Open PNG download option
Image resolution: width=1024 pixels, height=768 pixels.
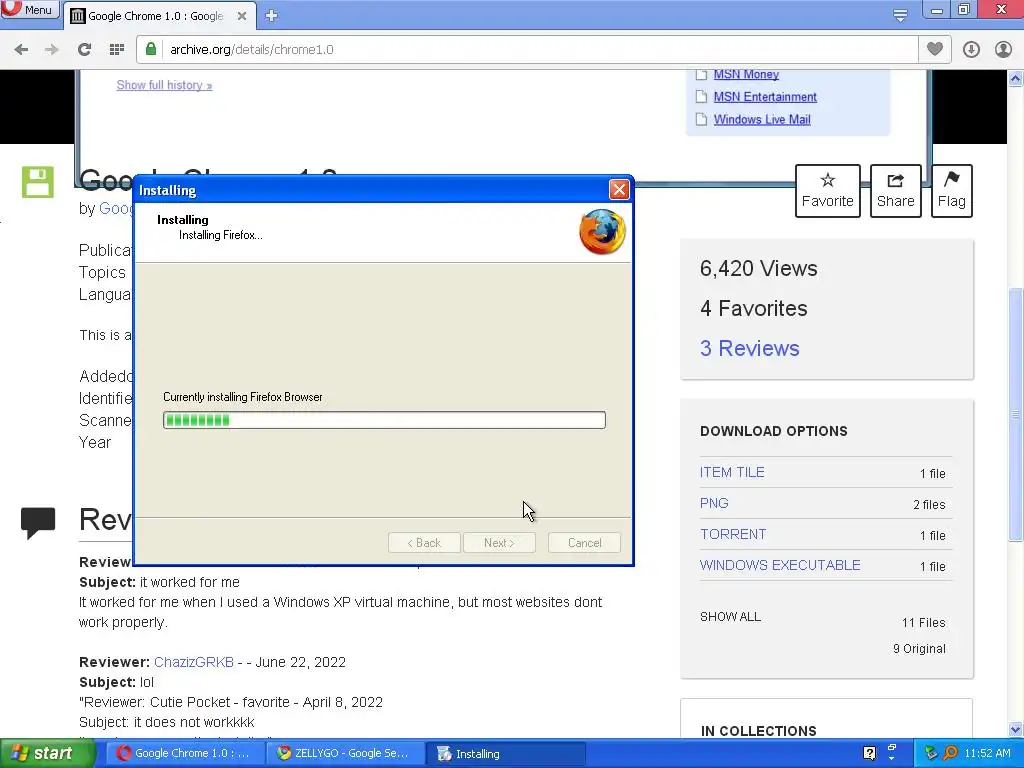point(714,504)
